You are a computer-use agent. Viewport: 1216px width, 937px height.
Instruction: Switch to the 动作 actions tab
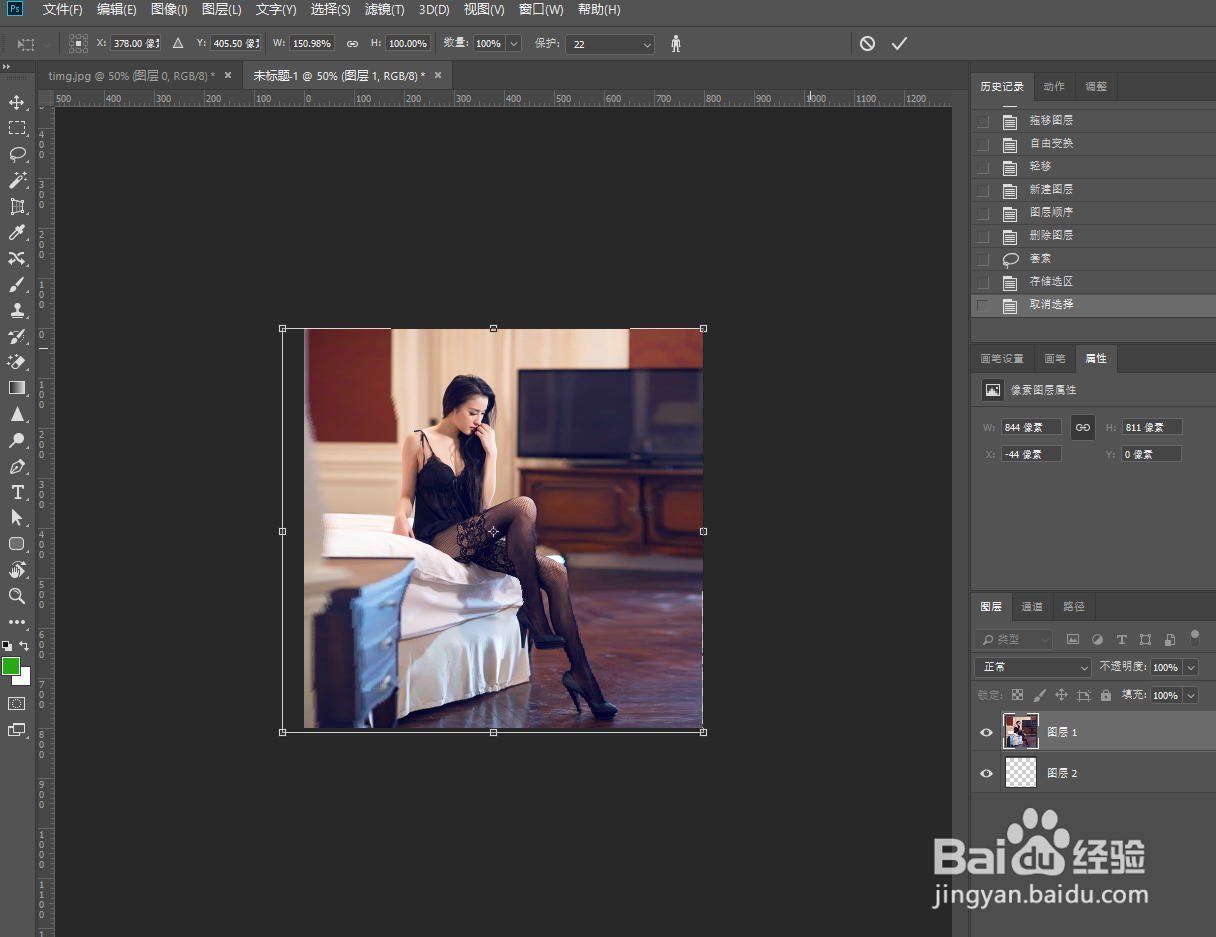point(1054,86)
